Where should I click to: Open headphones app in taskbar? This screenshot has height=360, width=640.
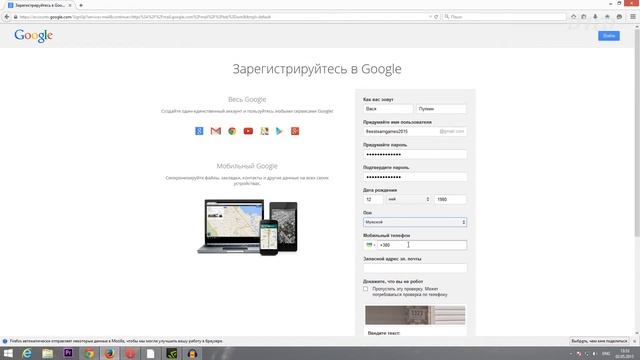point(192,353)
